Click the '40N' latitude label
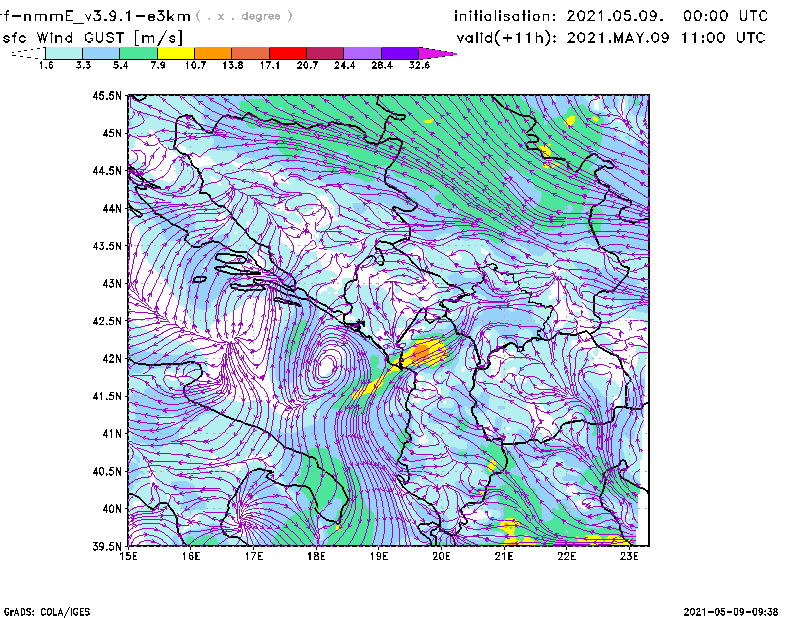 click(x=112, y=509)
